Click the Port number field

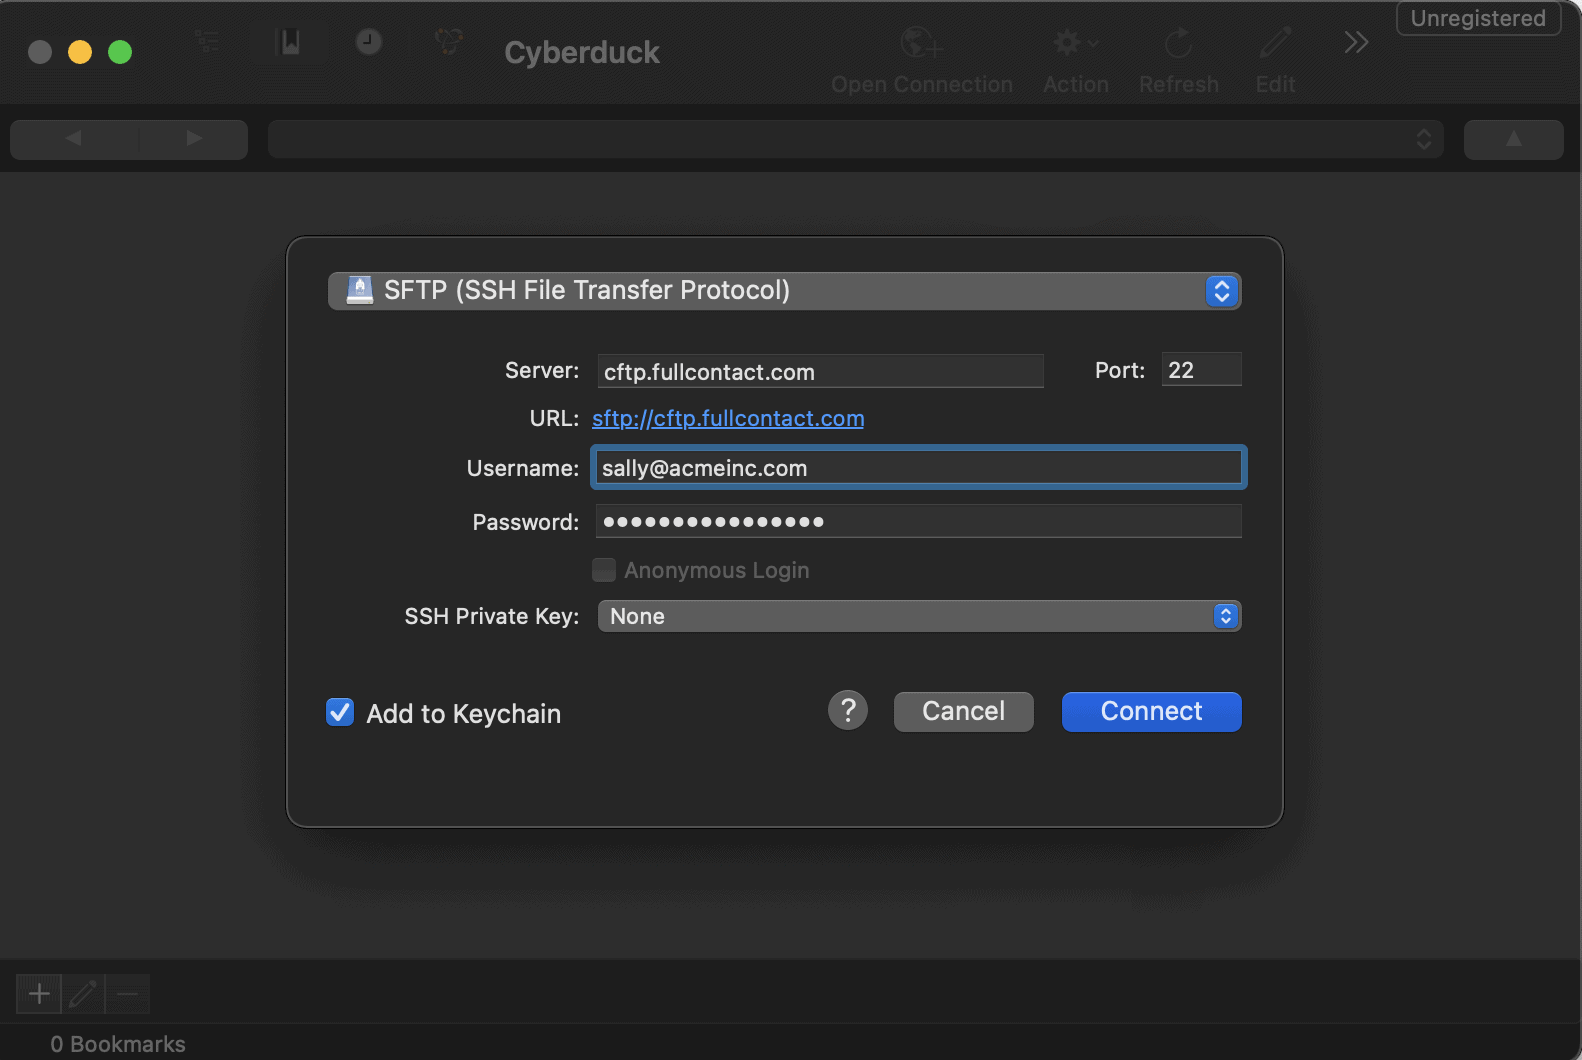(x=1200, y=370)
